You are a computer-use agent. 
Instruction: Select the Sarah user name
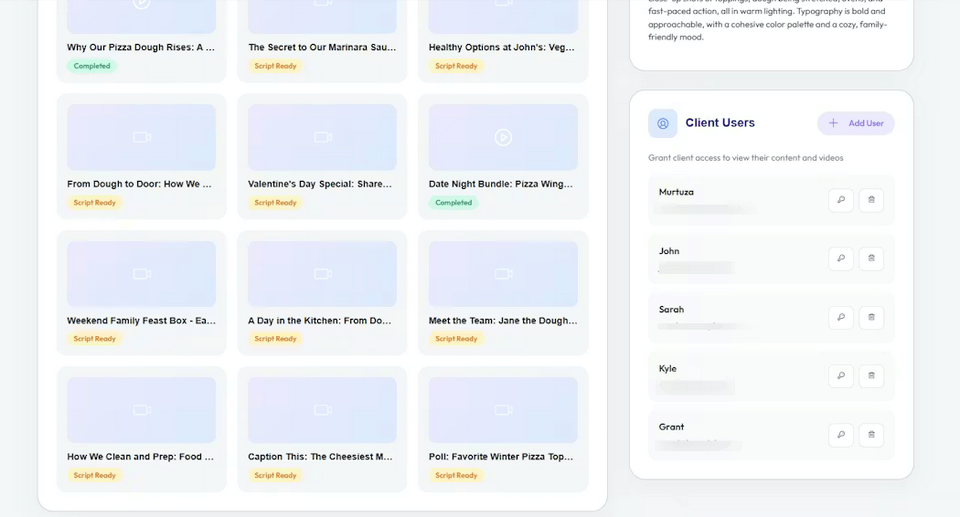click(671, 309)
